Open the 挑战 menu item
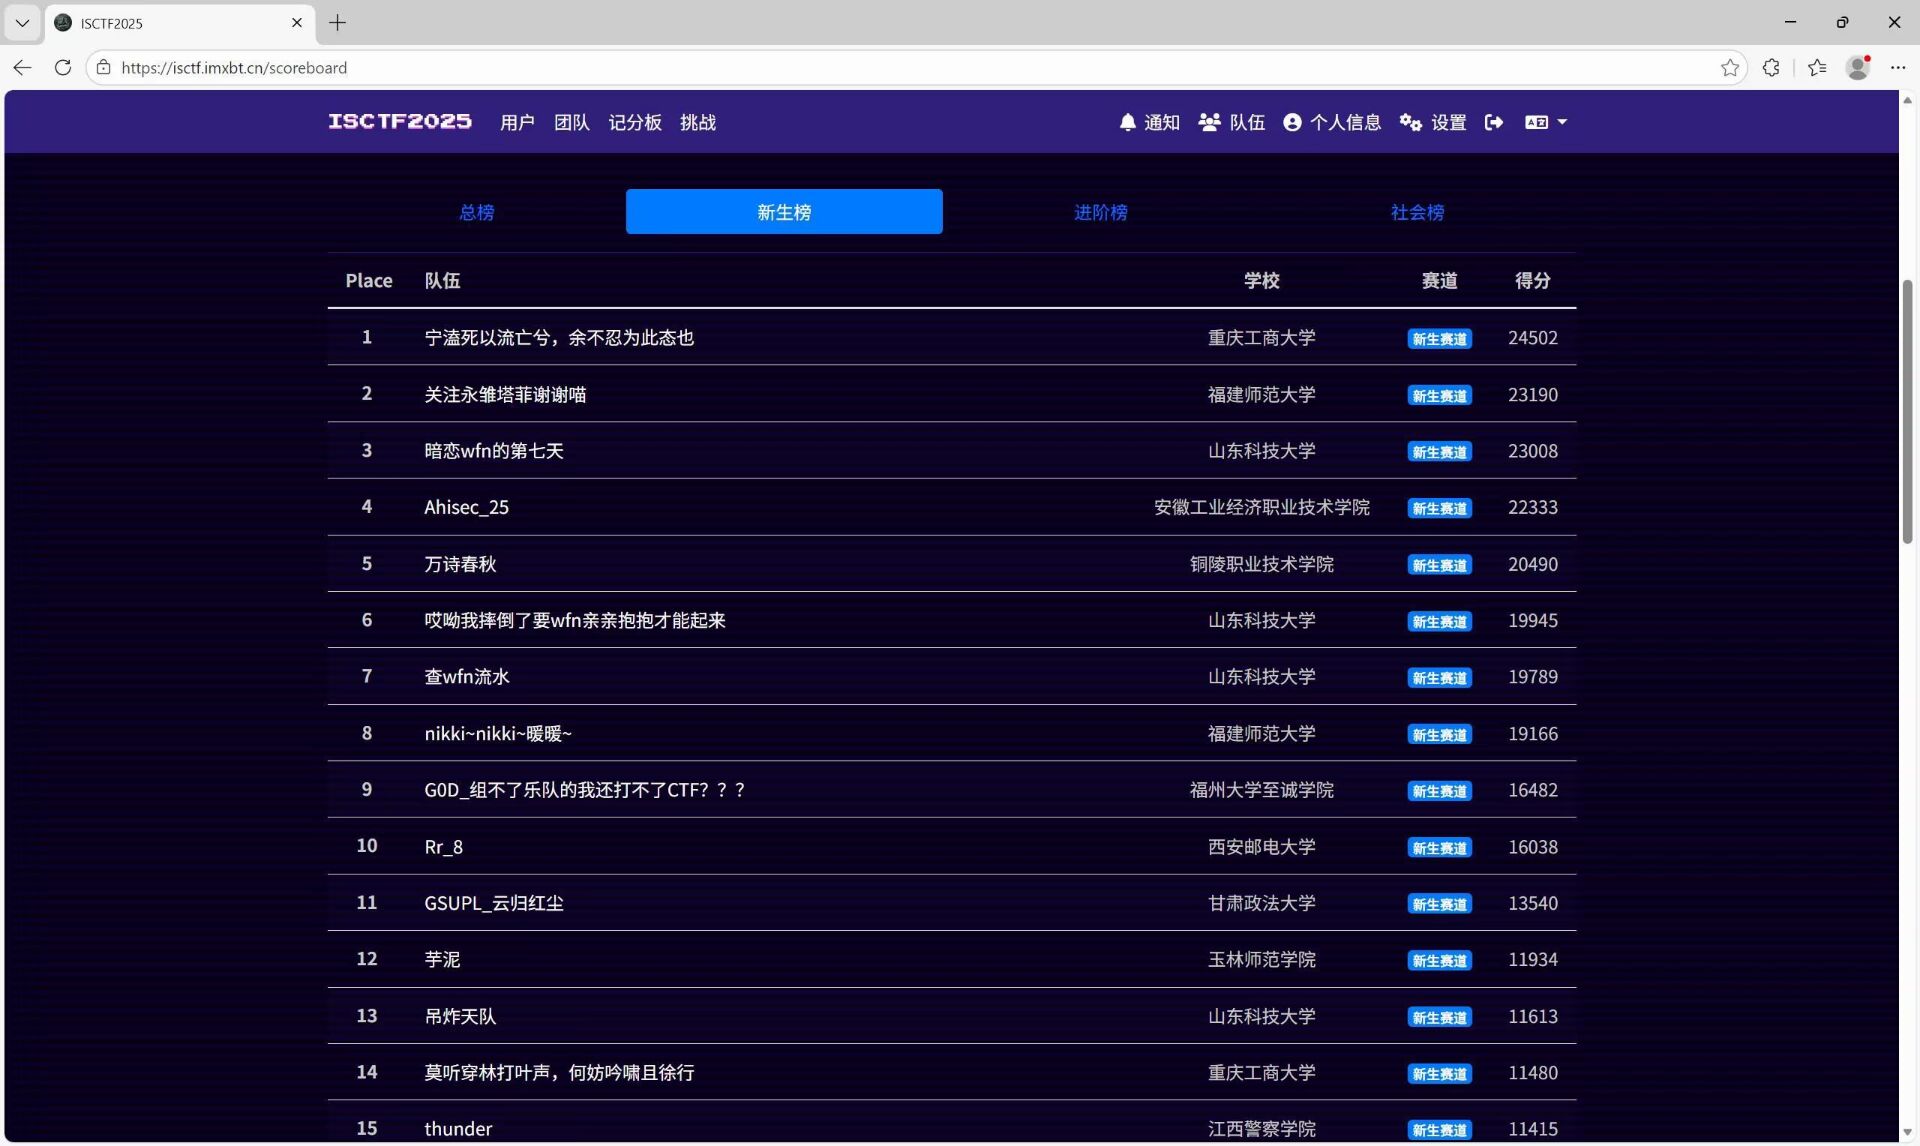The image size is (1920, 1146). (x=698, y=122)
